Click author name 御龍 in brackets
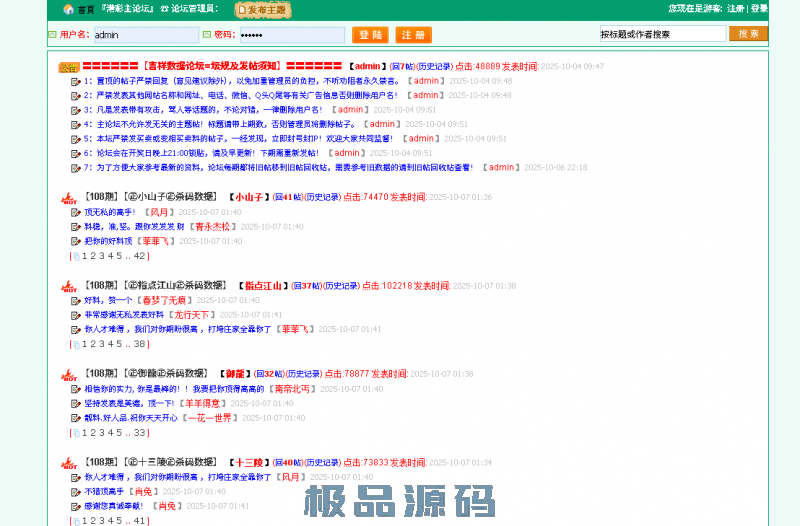 click(235, 374)
